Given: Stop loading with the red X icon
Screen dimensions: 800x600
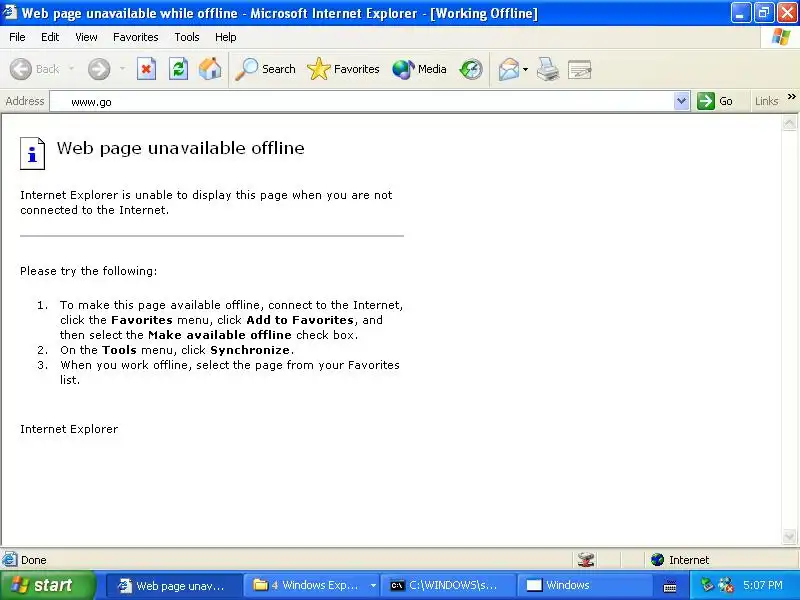Looking at the screenshot, I should tap(146, 69).
